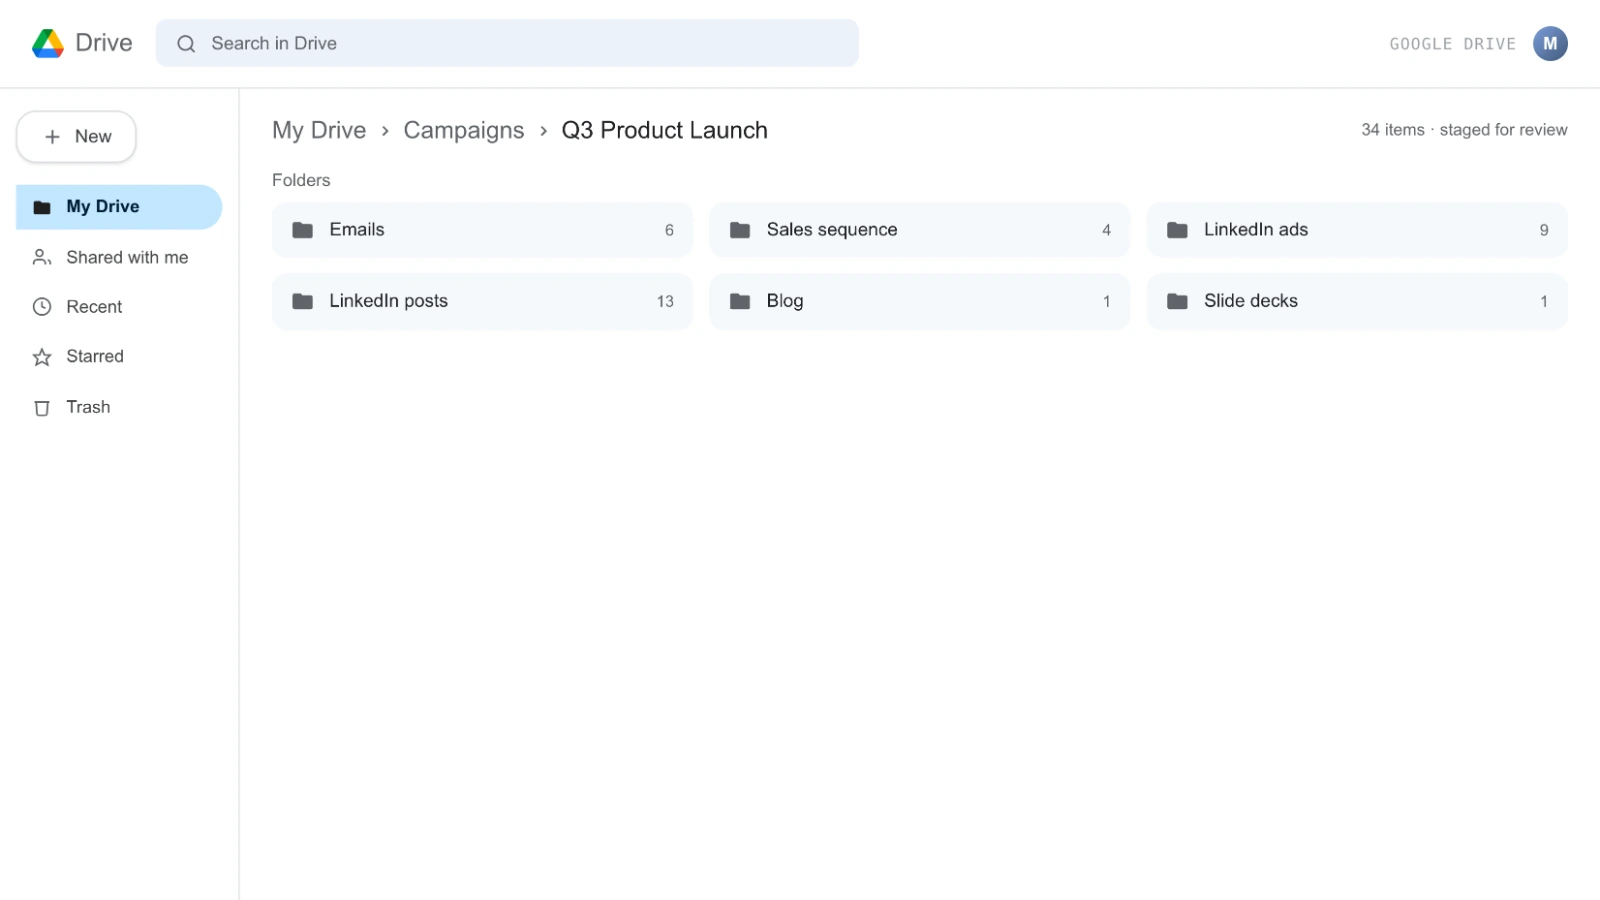Open the Trash section

(119, 408)
